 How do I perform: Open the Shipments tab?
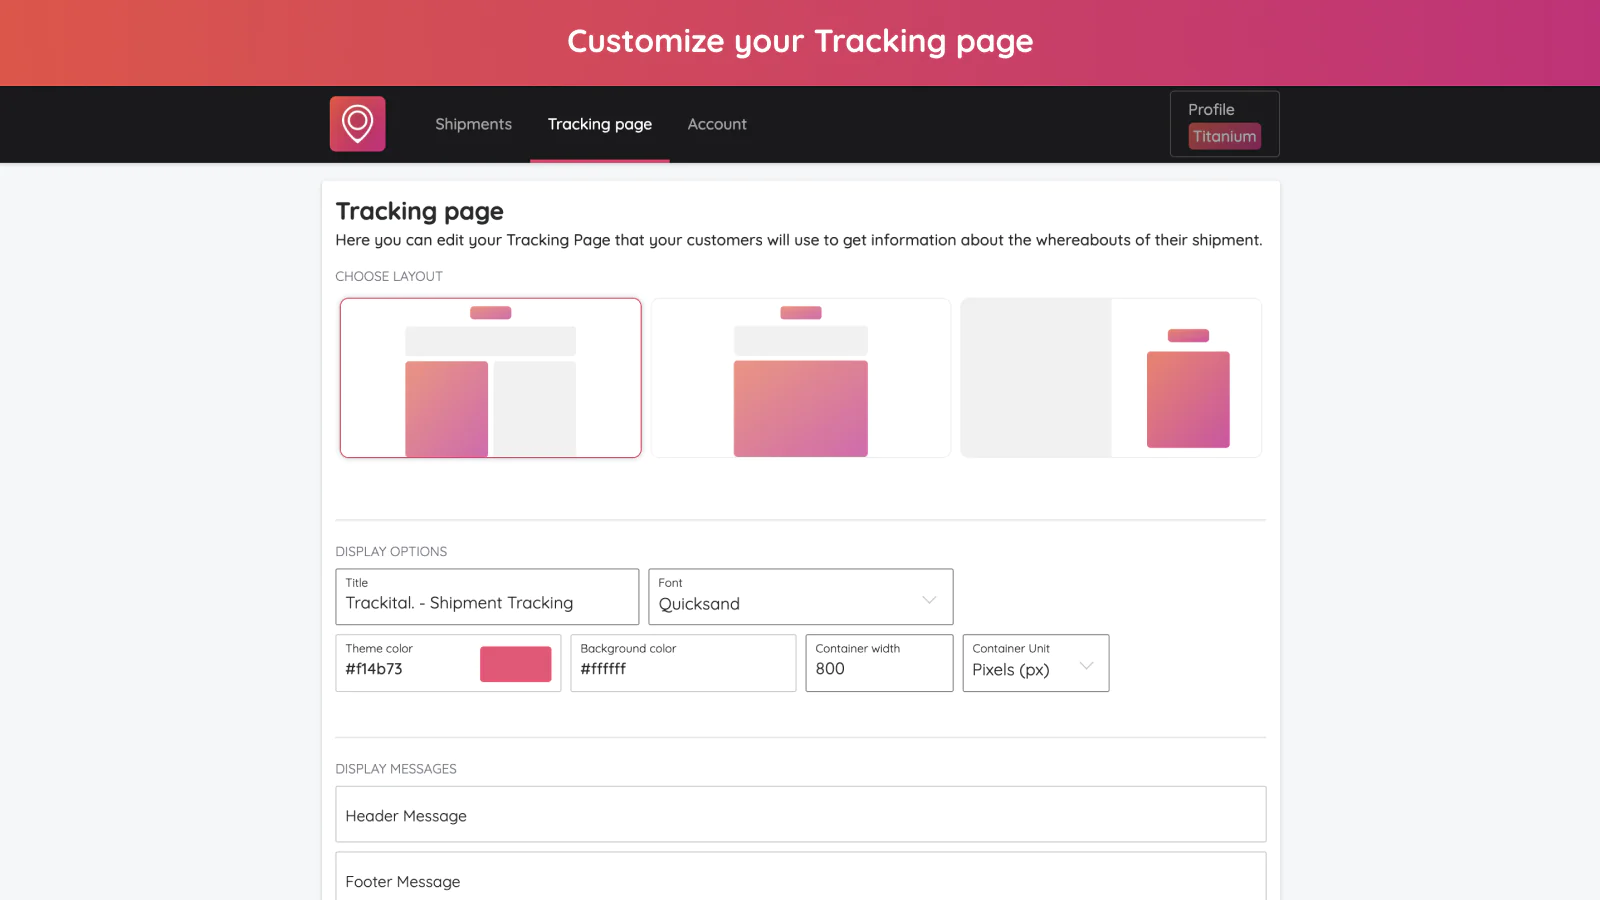[473, 124]
